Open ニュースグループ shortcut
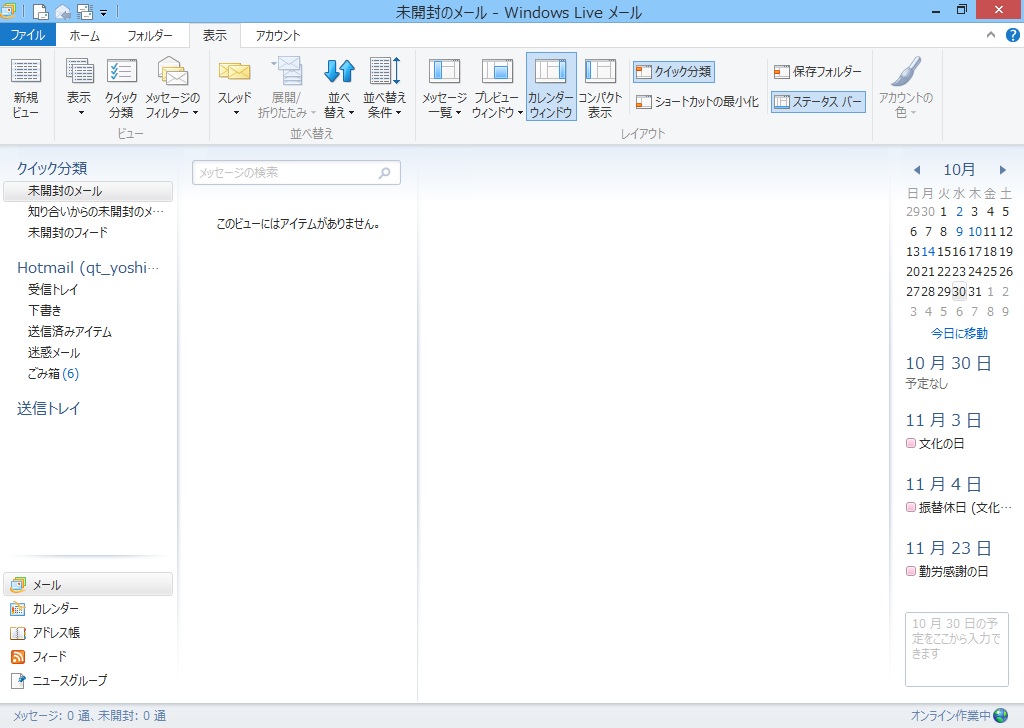The width and height of the screenshot is (1024, 728). 69,681
